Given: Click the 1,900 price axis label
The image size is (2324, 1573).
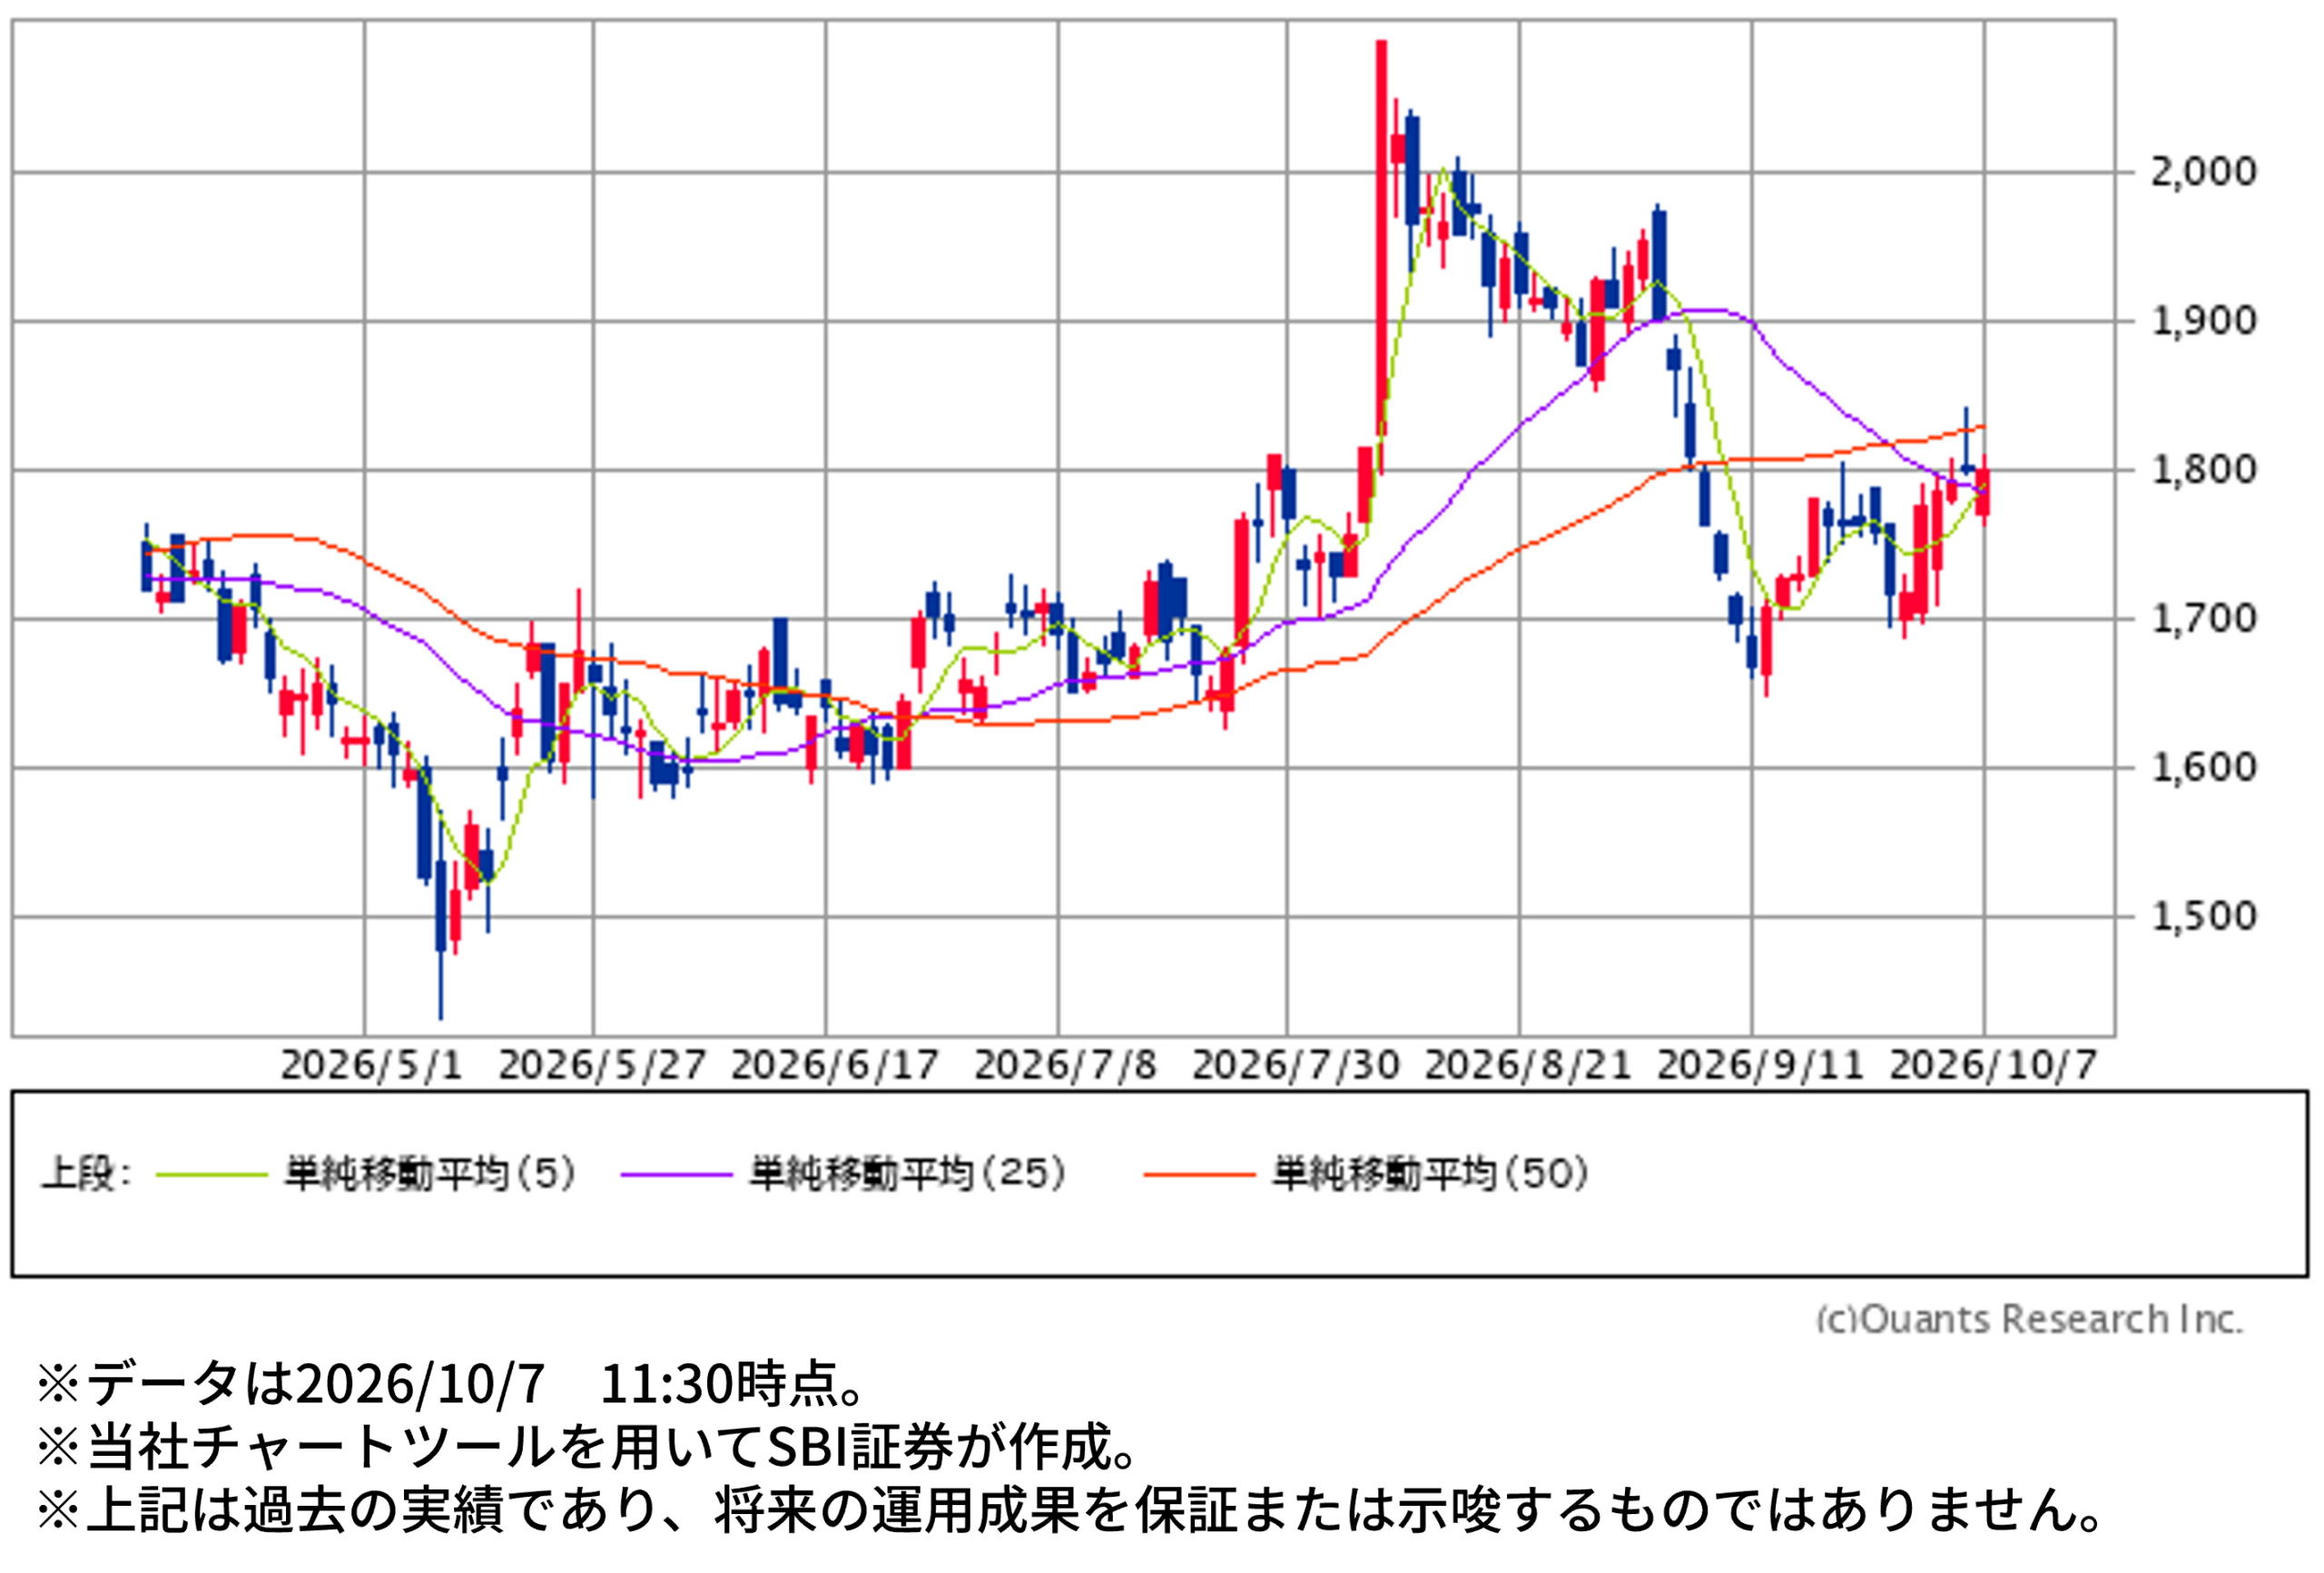Looking at the screenshot, I should pos(2203,321).
